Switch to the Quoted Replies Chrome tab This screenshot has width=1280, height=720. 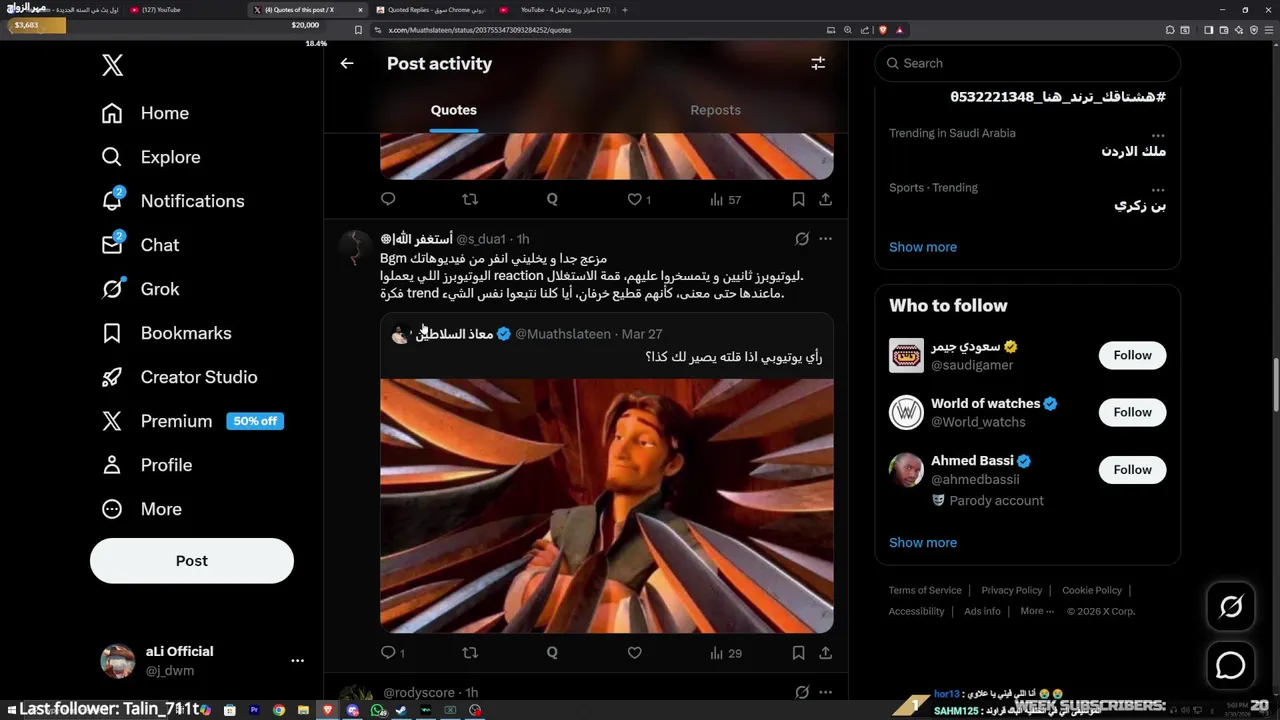431,10
